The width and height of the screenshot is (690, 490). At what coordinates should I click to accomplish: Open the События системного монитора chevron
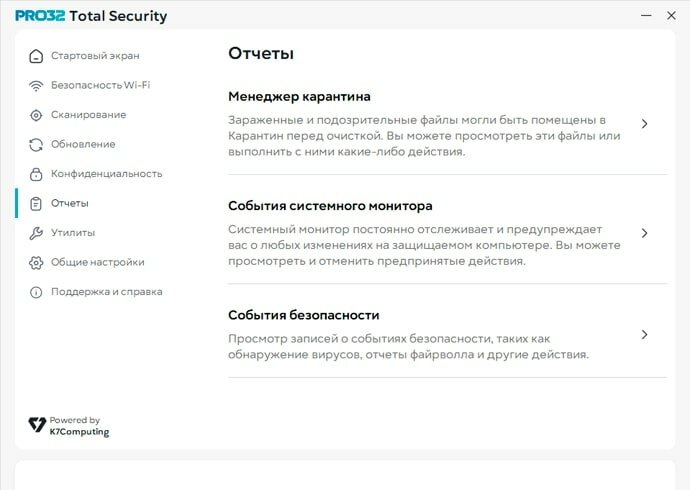point(645,233)
